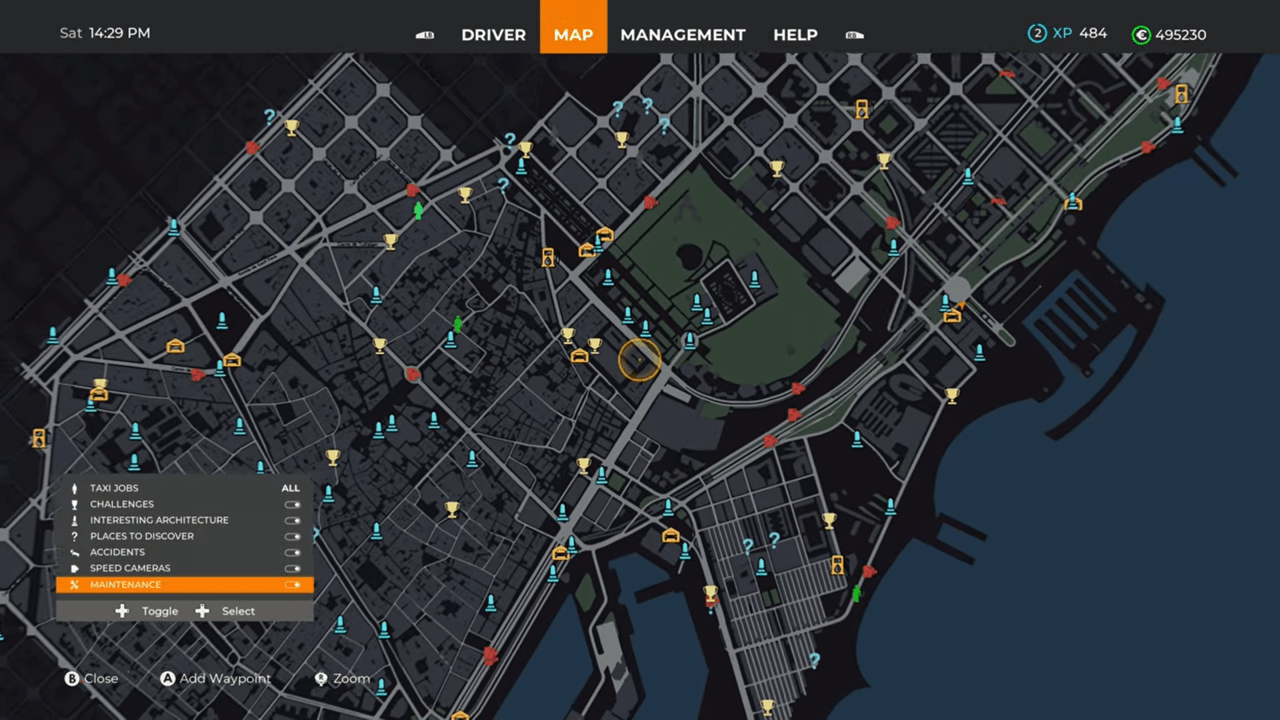Select the MAINTENANCE row label
This screenshot has height=720, width=1280.
point(125,584)
